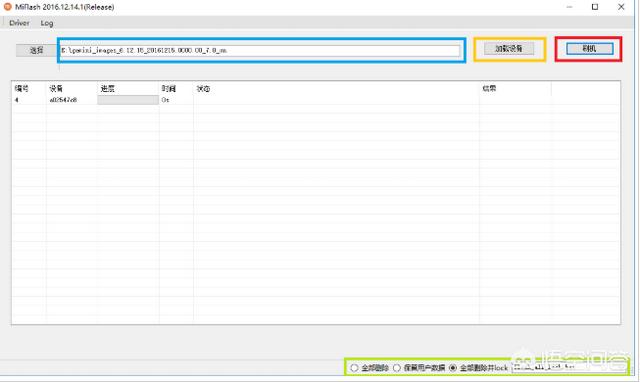Click the 加载设备 refresh devices button
This screenshot has width=640, height=382.
click(x=509, y=49)
